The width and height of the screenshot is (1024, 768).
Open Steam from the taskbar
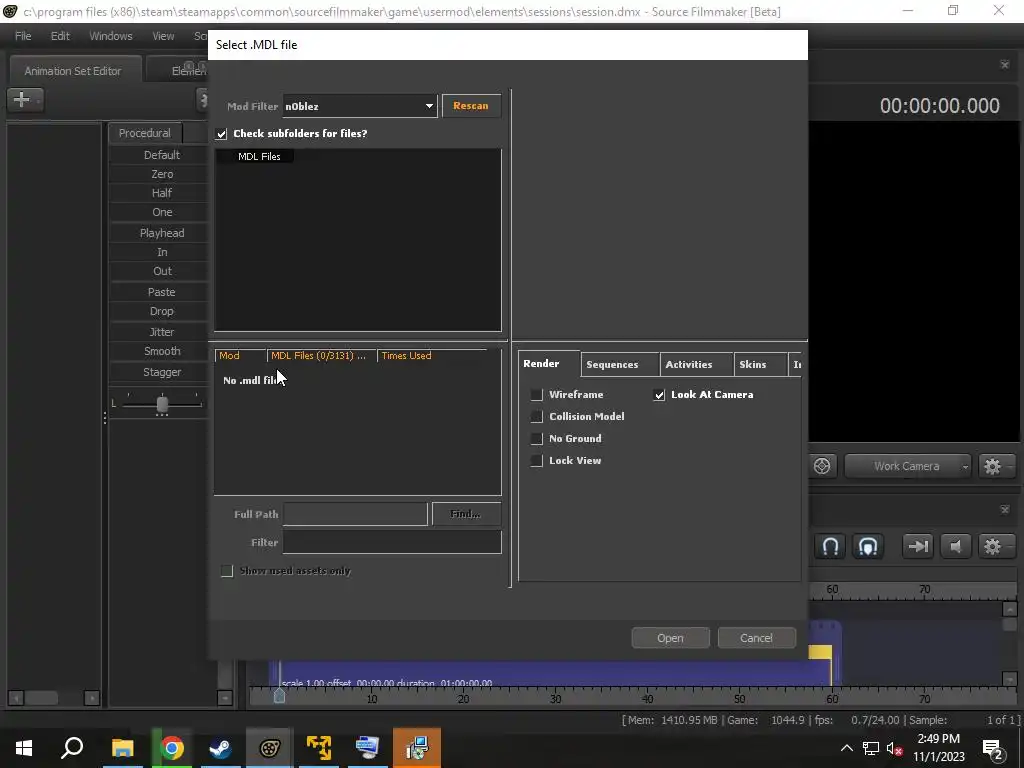[220, 748]
